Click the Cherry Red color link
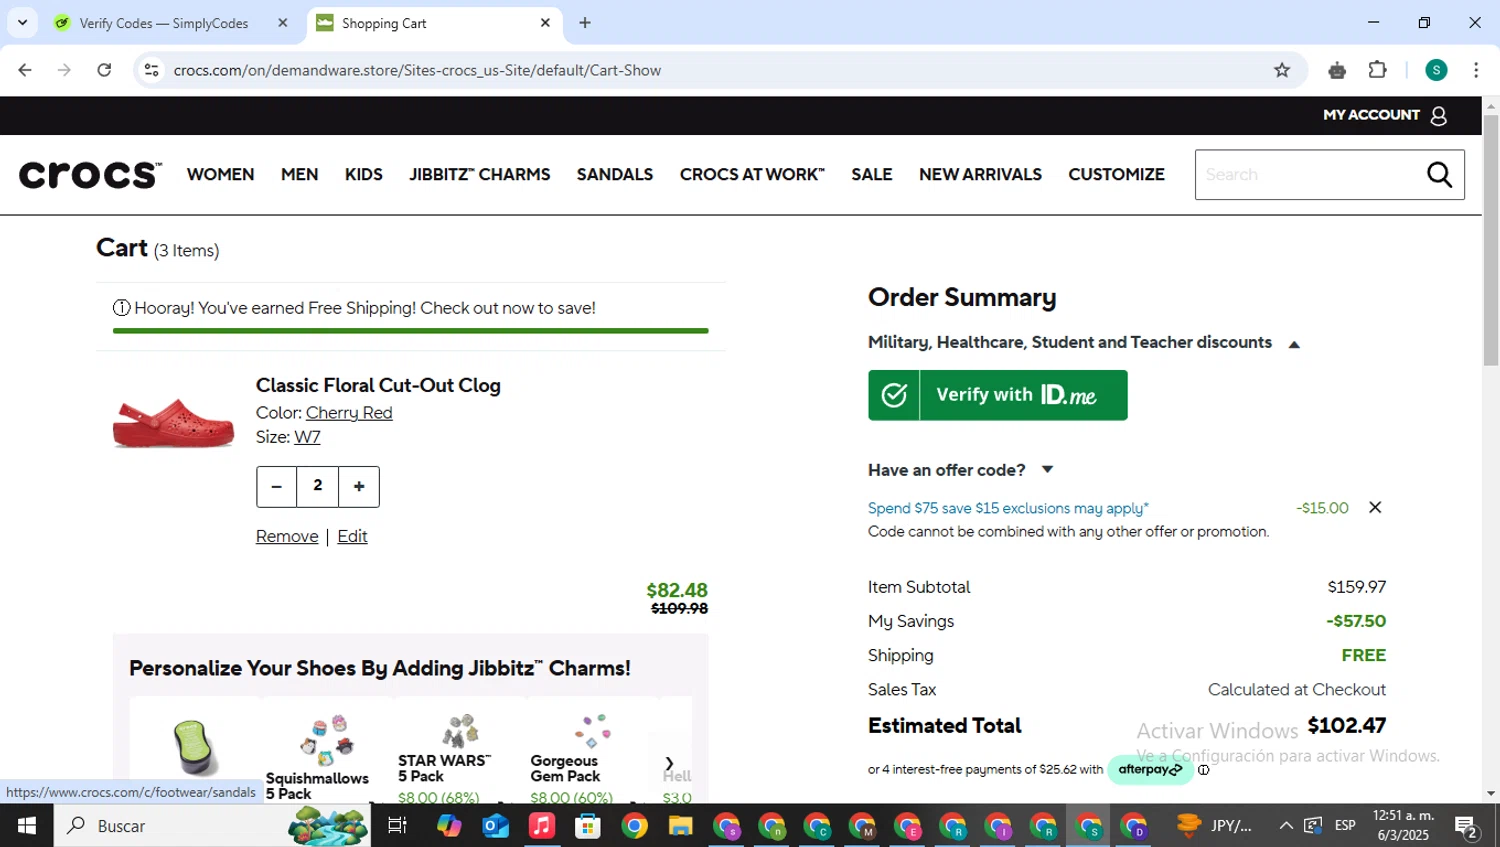Viewport: 1500px width, 847px height. [349, 413]
